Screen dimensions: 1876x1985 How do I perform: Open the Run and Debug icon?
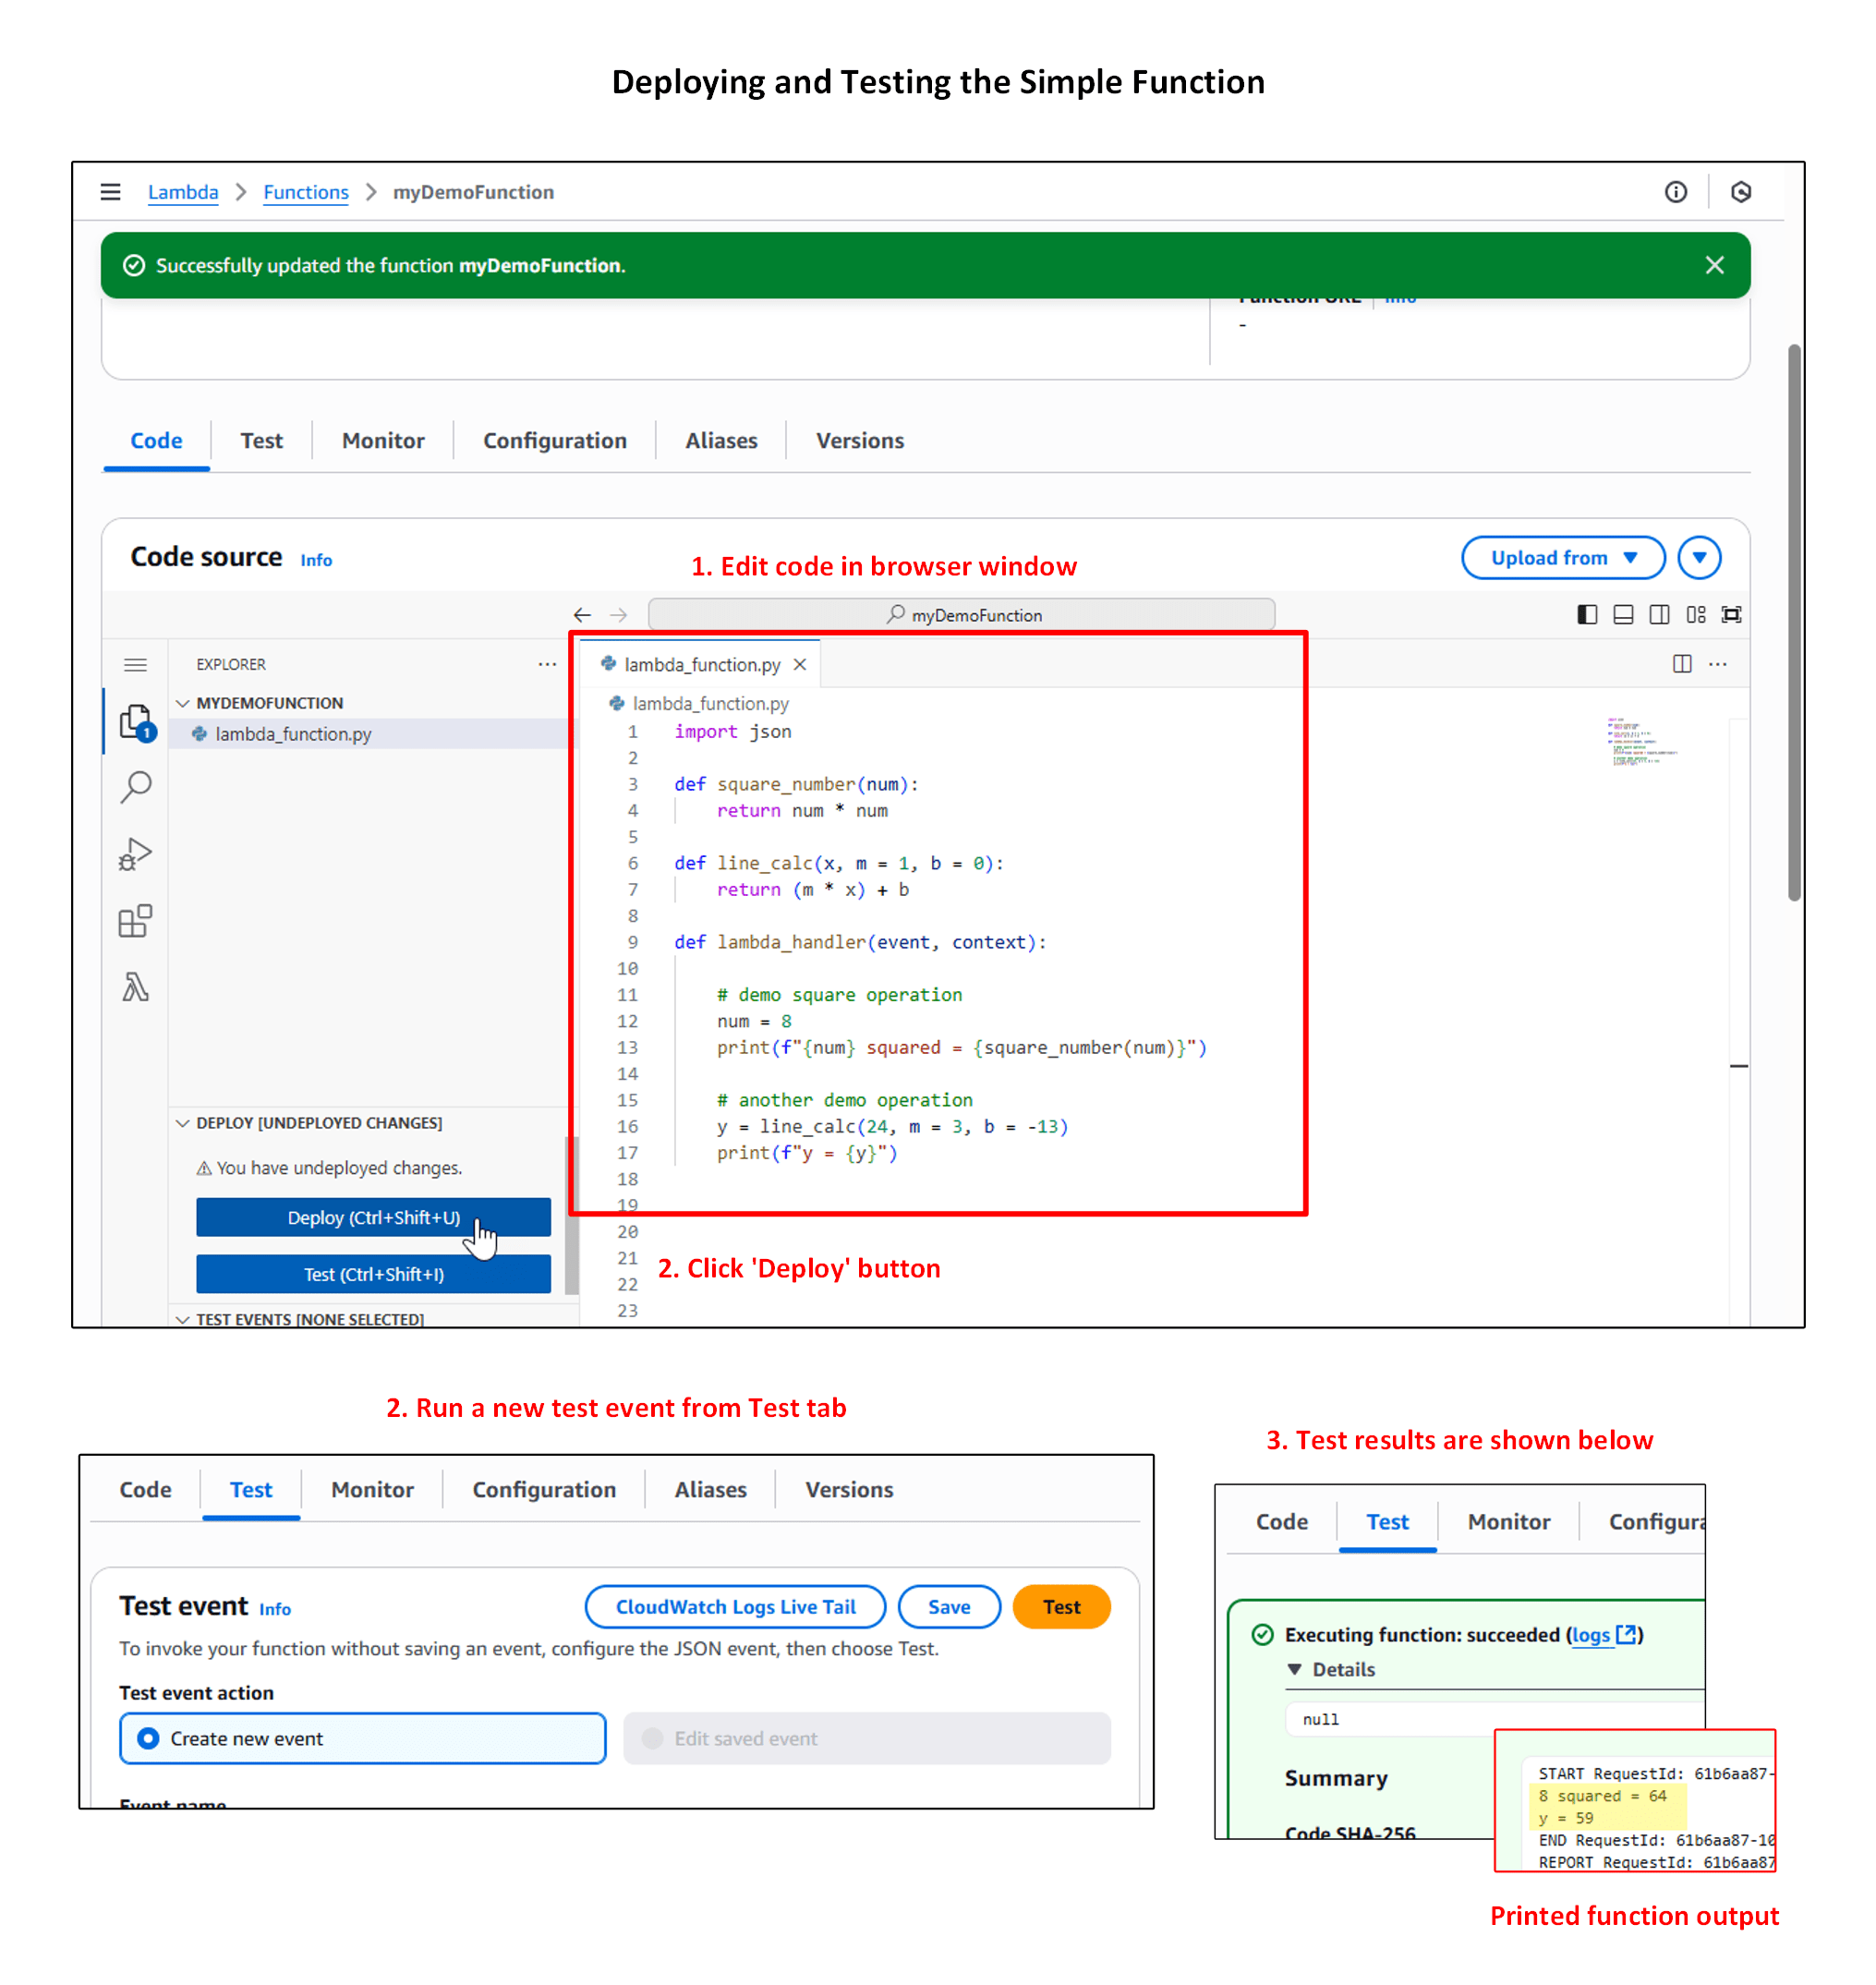coord(135,854)
